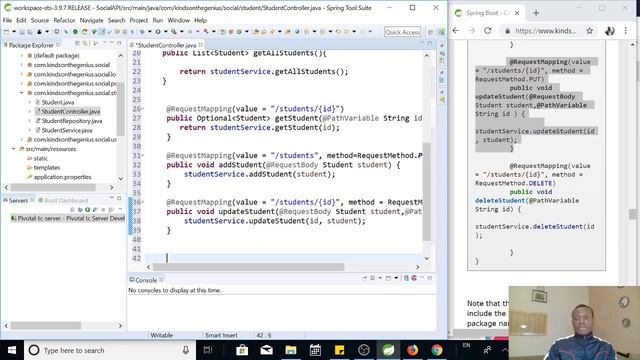Click the Windows Start button
The image size is (640, 360).
tap(12, 350)
